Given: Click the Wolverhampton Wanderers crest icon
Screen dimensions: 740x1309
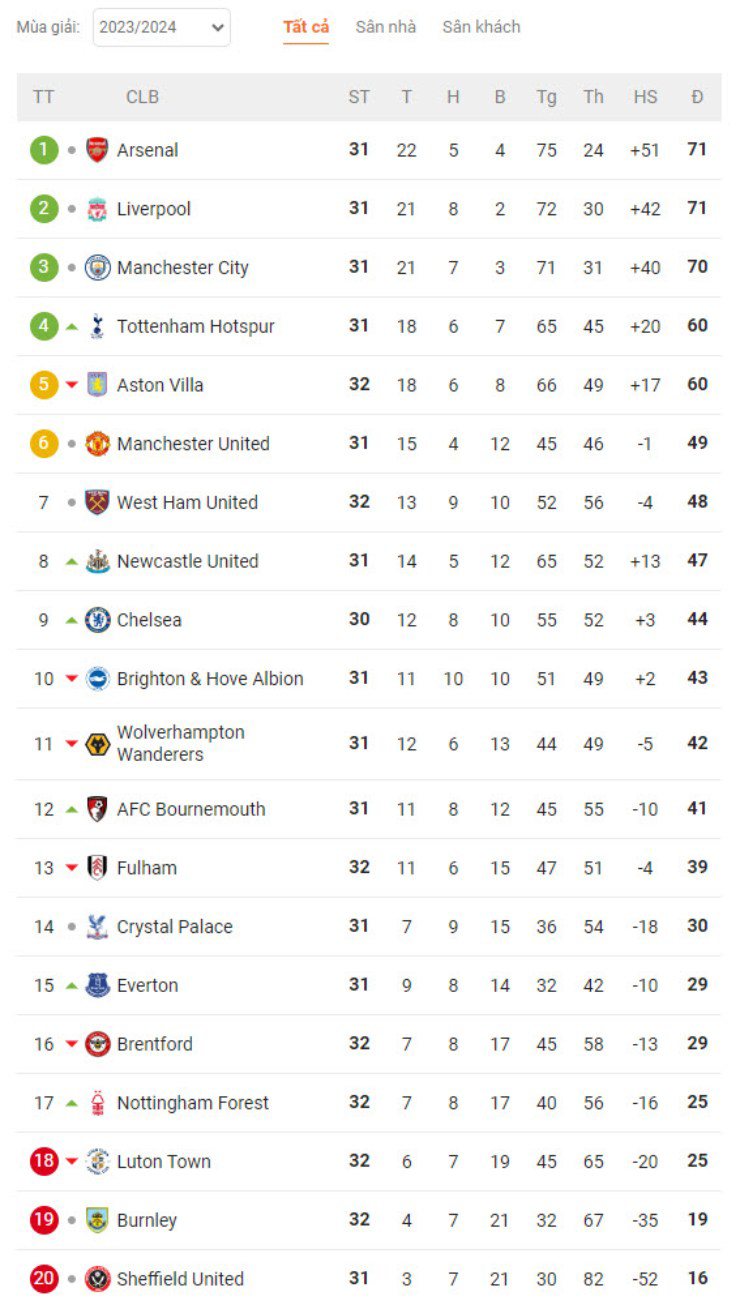Looking at the screenshot, I should pyautogui.click(x=97, y=744).
